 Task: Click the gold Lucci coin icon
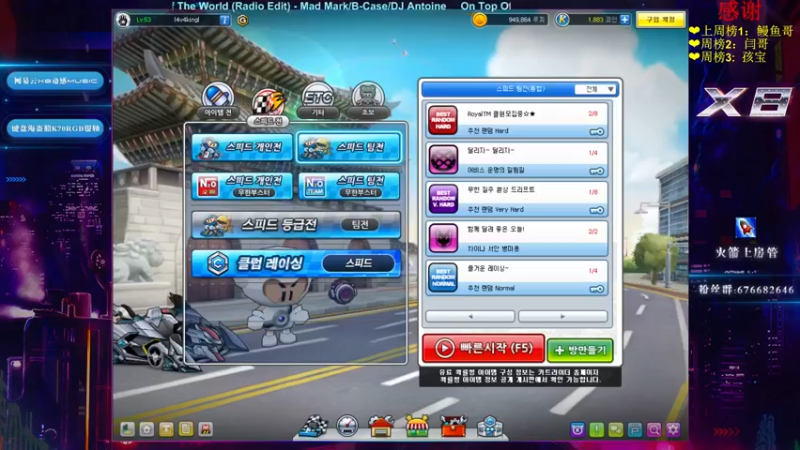coord(479,20)
